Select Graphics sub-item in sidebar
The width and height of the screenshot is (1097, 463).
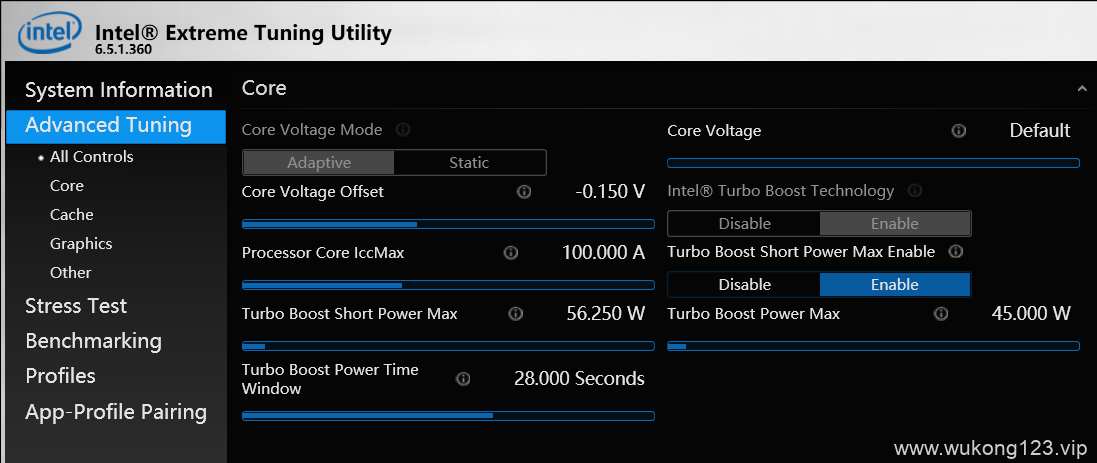(x=81, y=244)
